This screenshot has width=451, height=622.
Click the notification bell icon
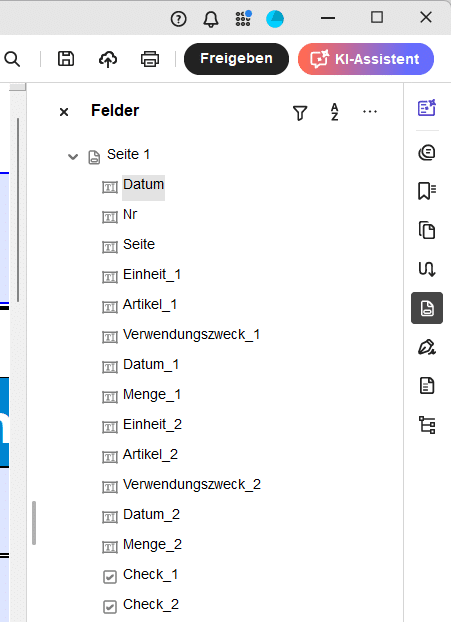pos(211,19)
